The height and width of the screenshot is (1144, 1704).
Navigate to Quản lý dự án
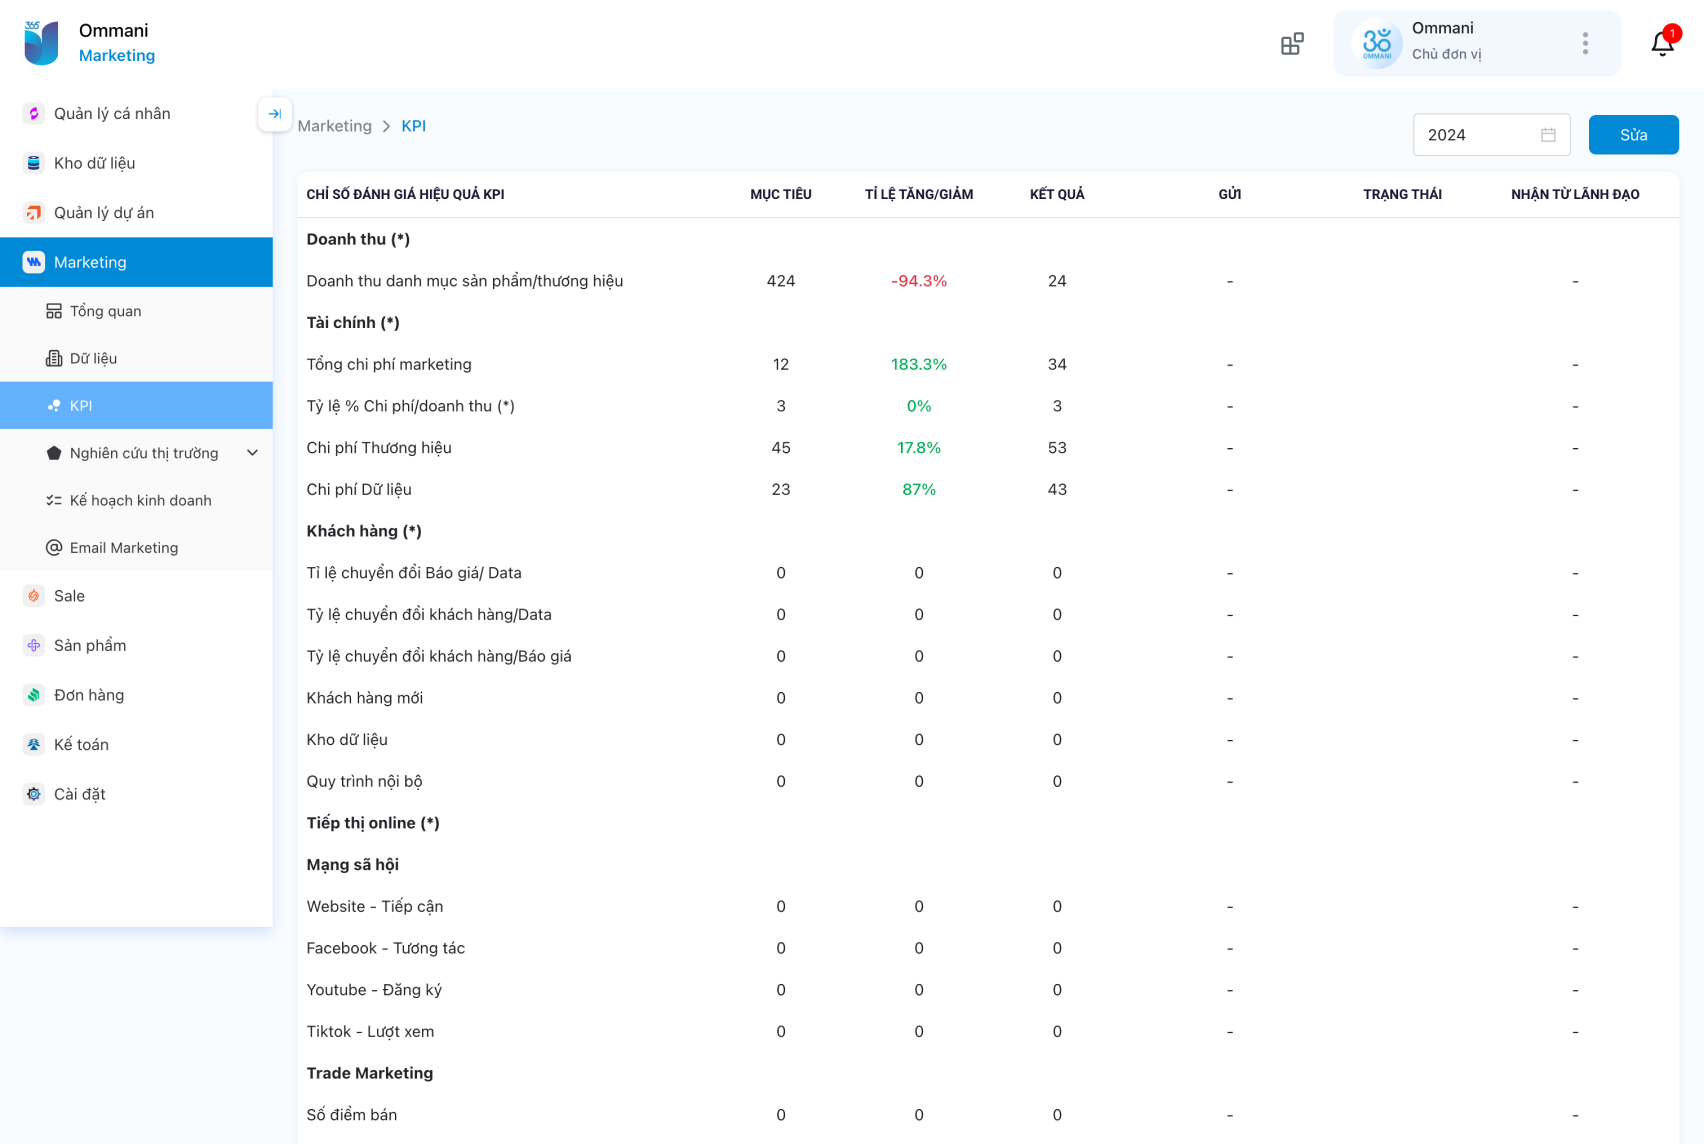click(104, 212)
